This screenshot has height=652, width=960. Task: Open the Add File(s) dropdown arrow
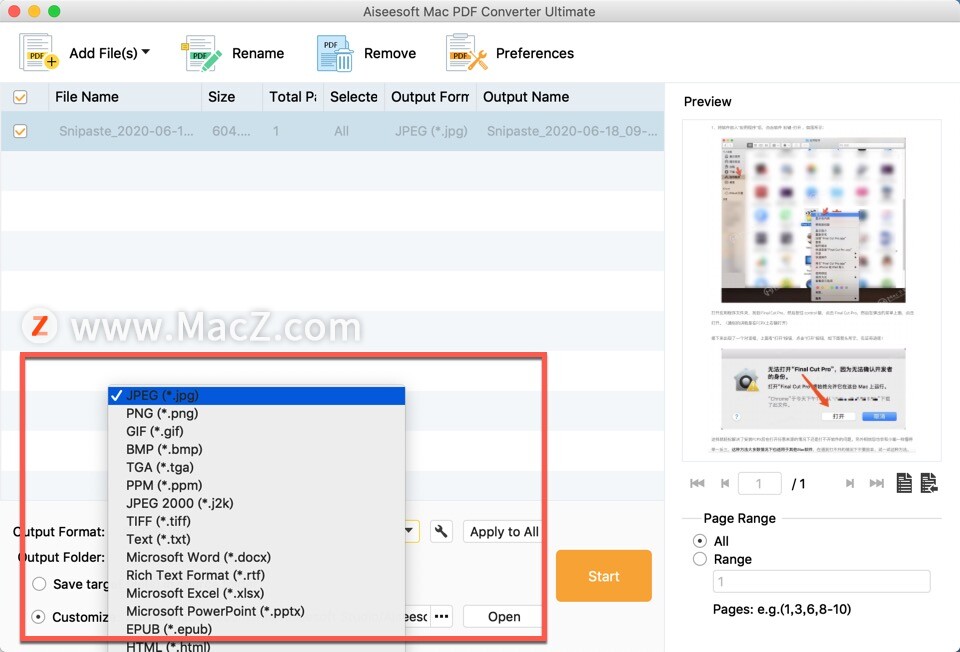(x=146, y=52)
